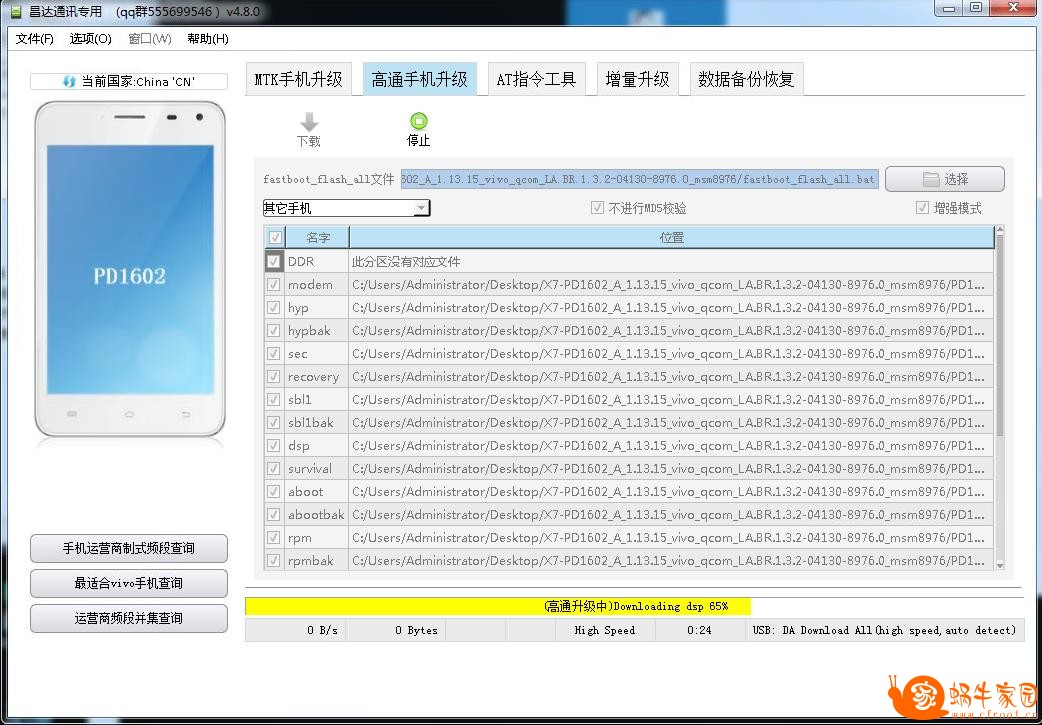Switch to the MTK手机升级 tab

(298, 80)
